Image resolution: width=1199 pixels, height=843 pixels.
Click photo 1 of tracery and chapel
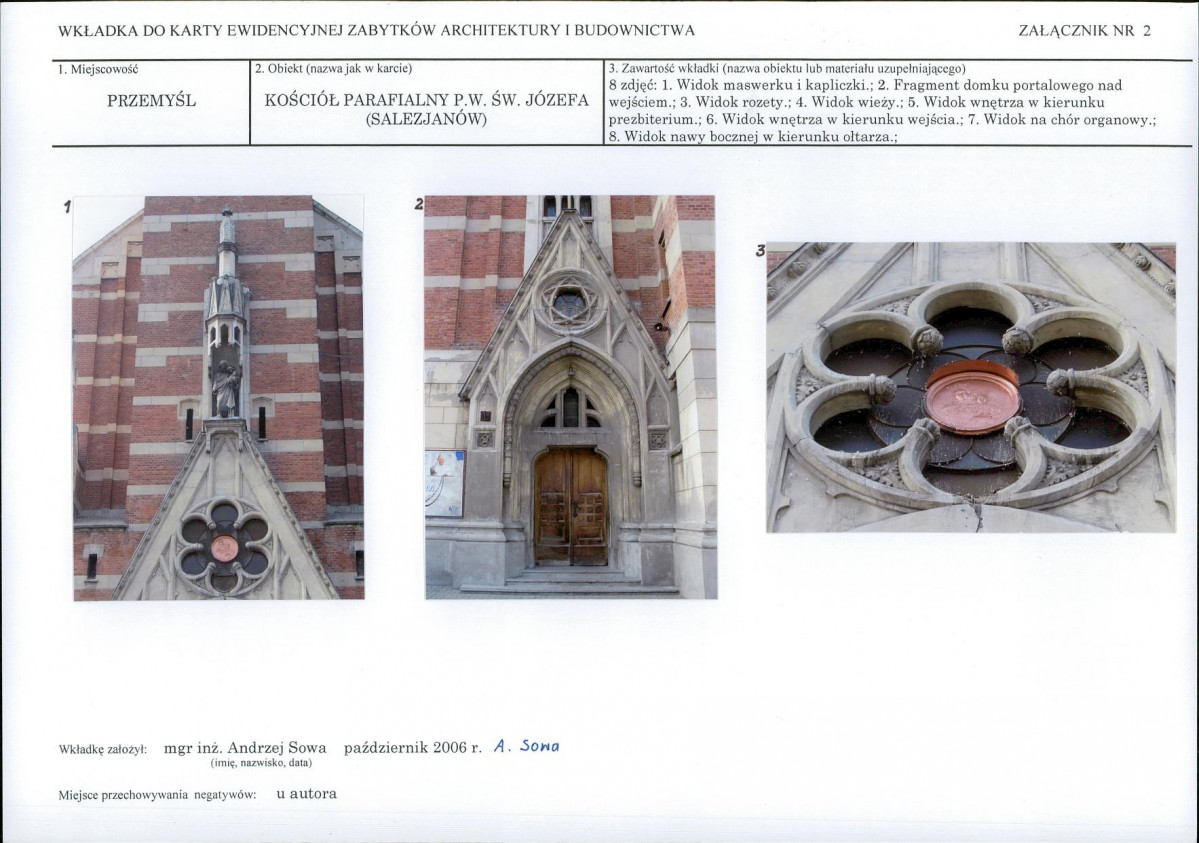(219, 398)
